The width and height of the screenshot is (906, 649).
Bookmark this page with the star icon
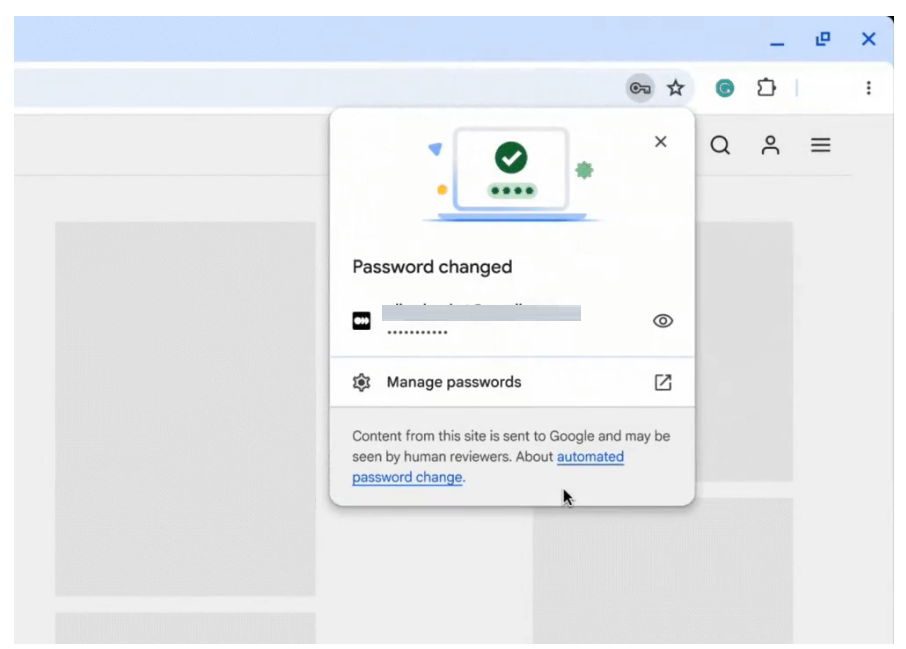(x=675, y=88)
